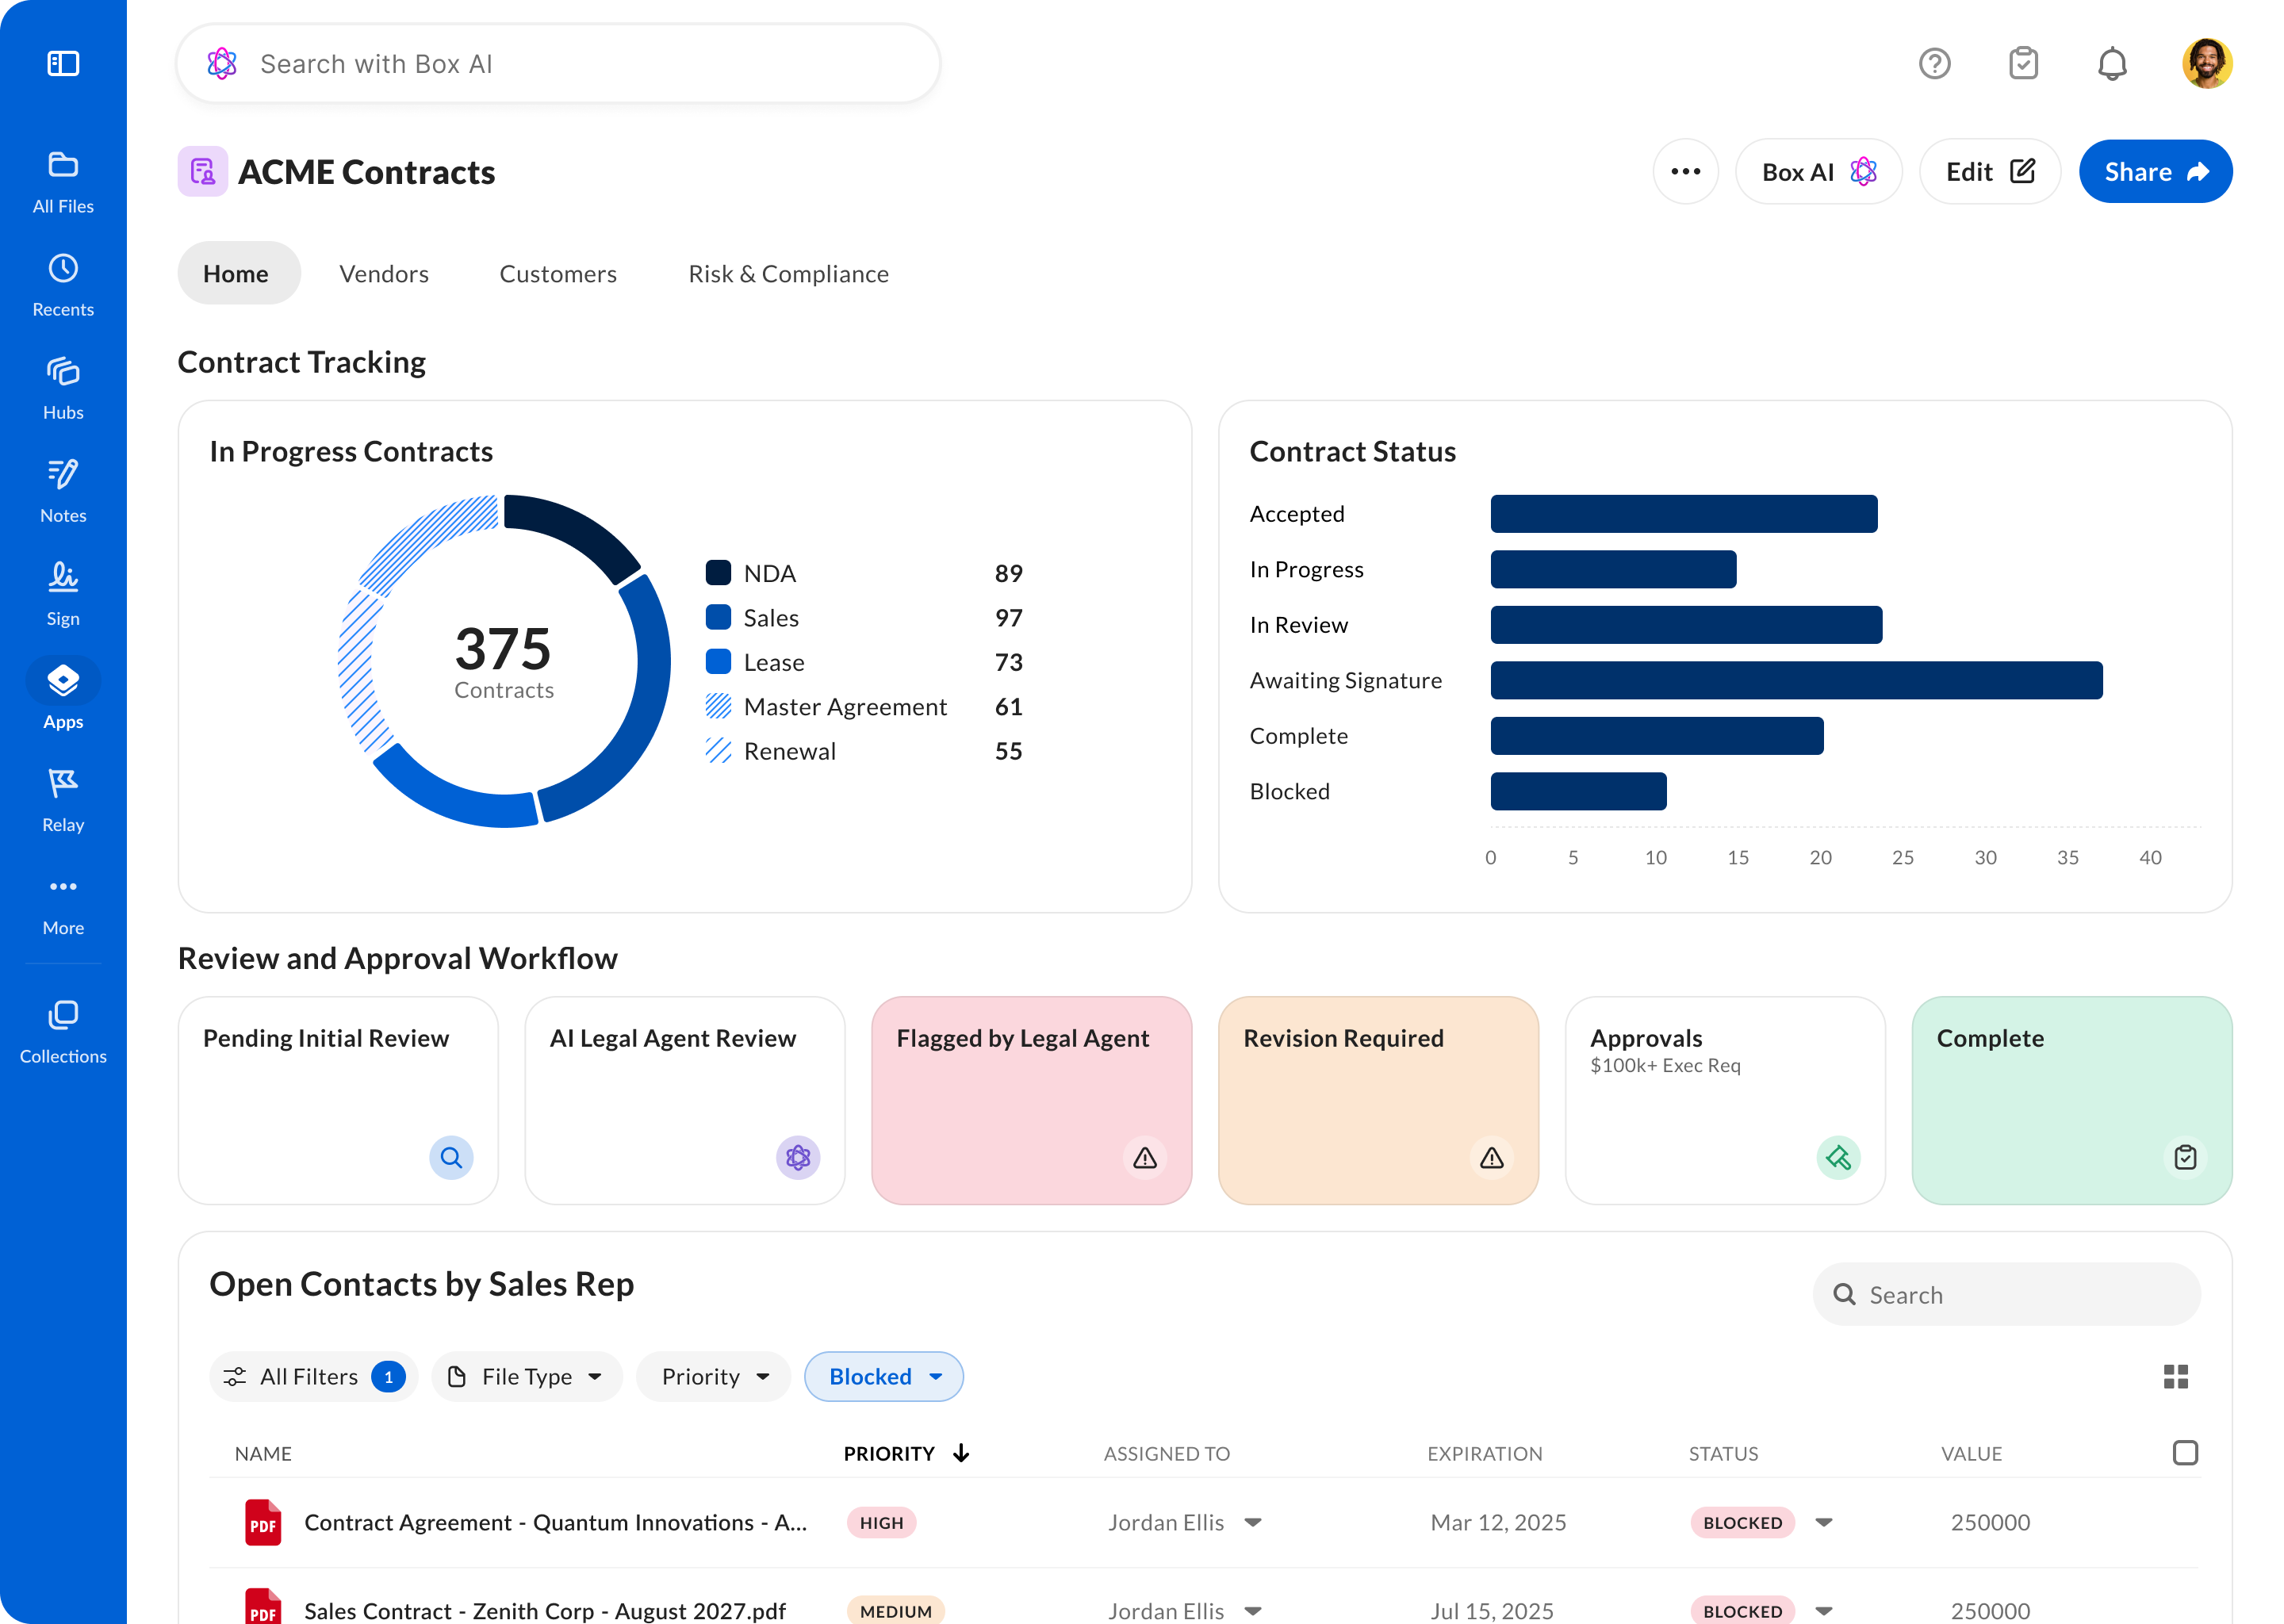Toggle the sidebar collapse icon
This screenshot has width=2284, height=1624.
63,64
